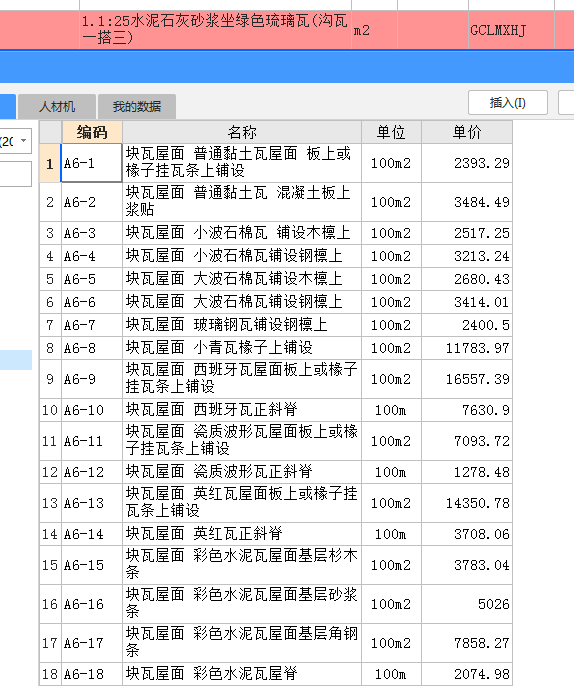The height and width of the screenshot is (686, 574).
Task: Click name 彩色水泥瓦屋面基层杉木条
Action: point(242,565)
